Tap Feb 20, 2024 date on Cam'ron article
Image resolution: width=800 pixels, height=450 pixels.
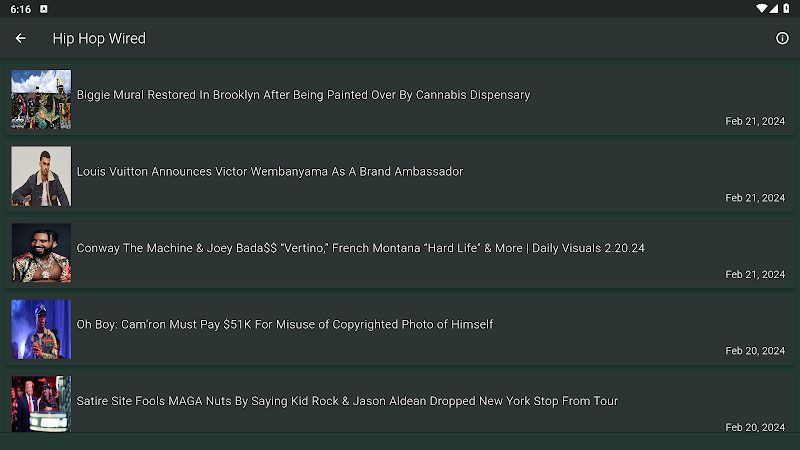click(x=755, y=351)
